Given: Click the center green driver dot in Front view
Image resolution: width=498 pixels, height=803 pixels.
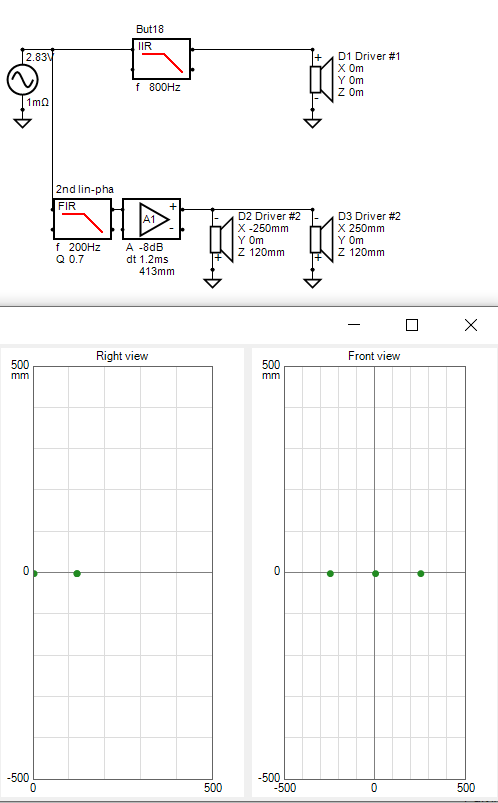Looking at the screenshot, I should [376, 574].
